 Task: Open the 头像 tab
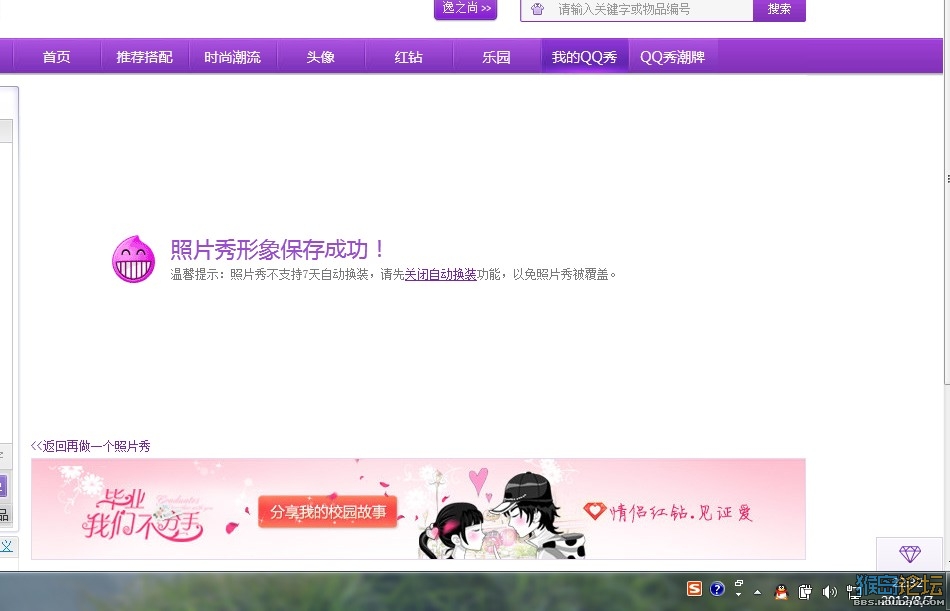(x=321, y=57)
